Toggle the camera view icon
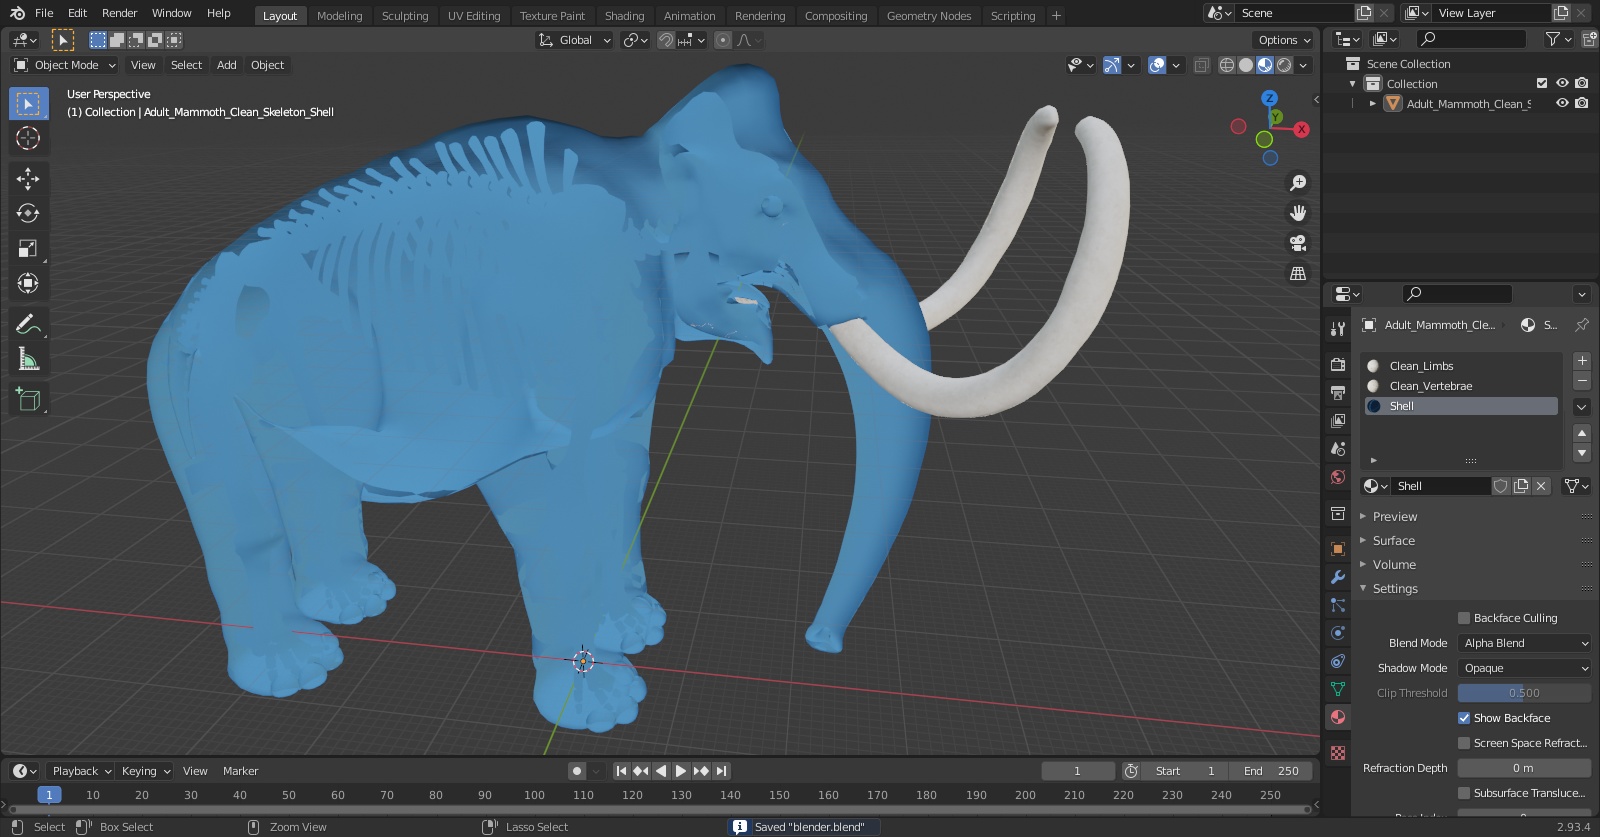This screenshot has width=1600, height=837. point(1298,243)
